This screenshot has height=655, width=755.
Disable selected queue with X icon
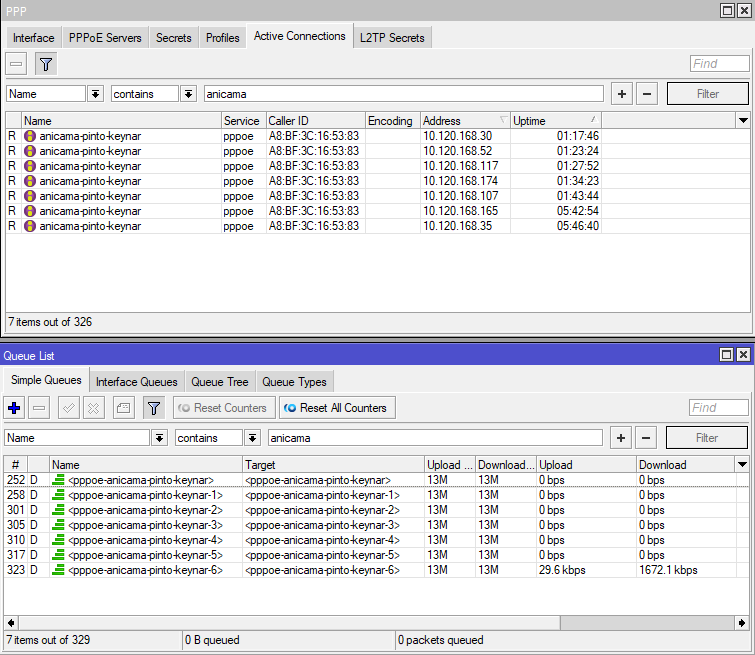pos(93,408)
